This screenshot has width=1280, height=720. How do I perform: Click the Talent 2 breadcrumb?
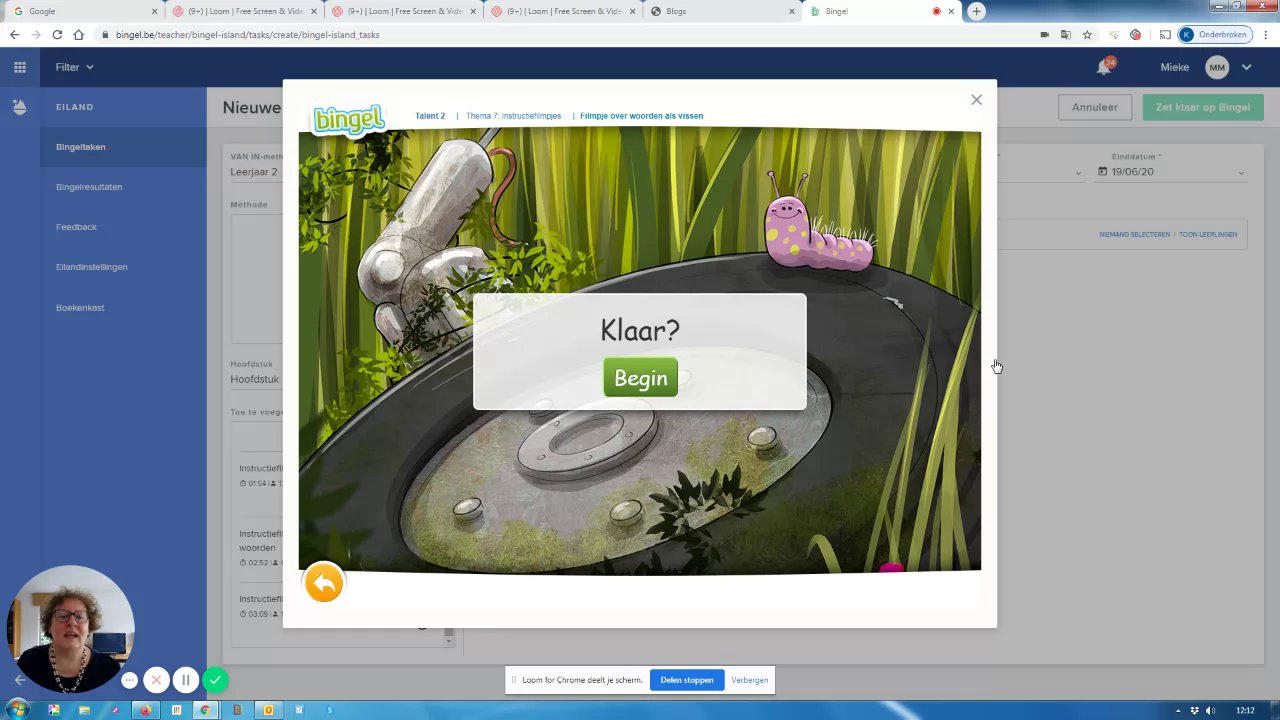(430, 116)
